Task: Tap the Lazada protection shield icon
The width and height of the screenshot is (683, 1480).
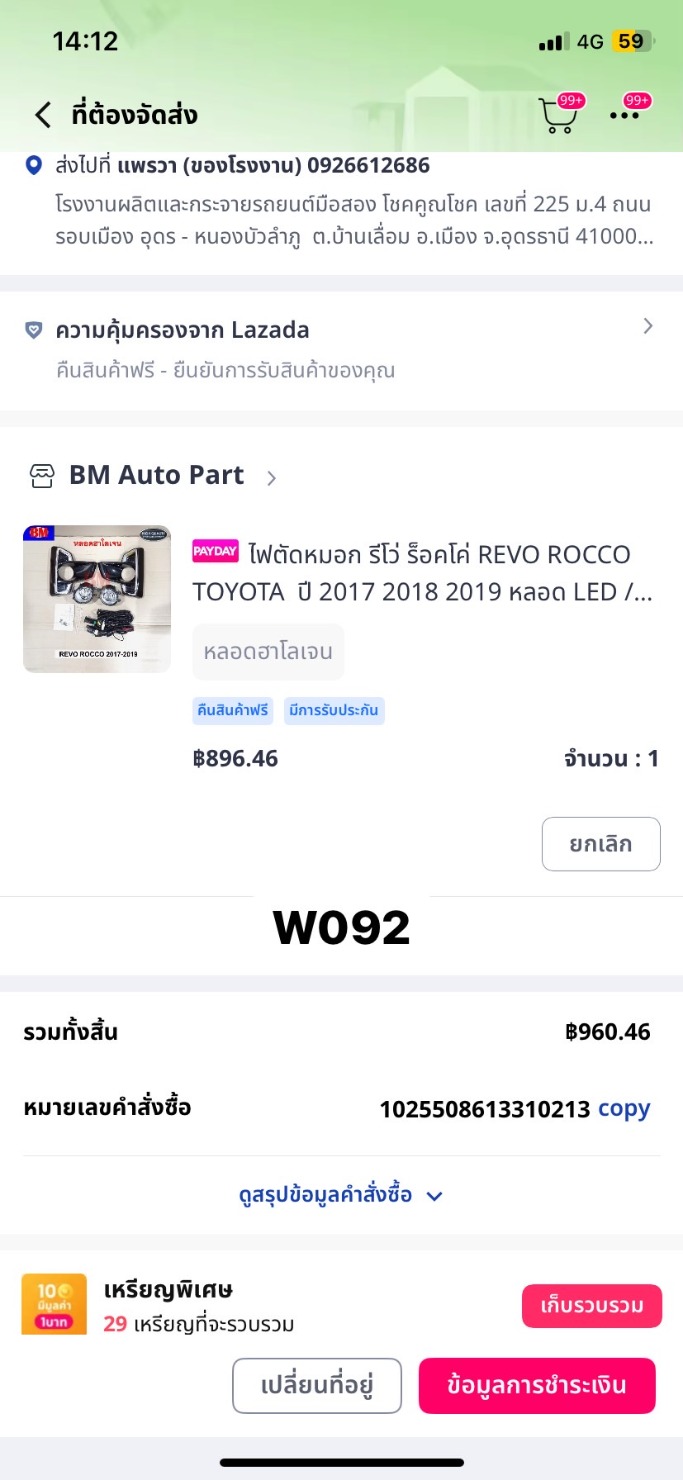Action: [34, 330]
